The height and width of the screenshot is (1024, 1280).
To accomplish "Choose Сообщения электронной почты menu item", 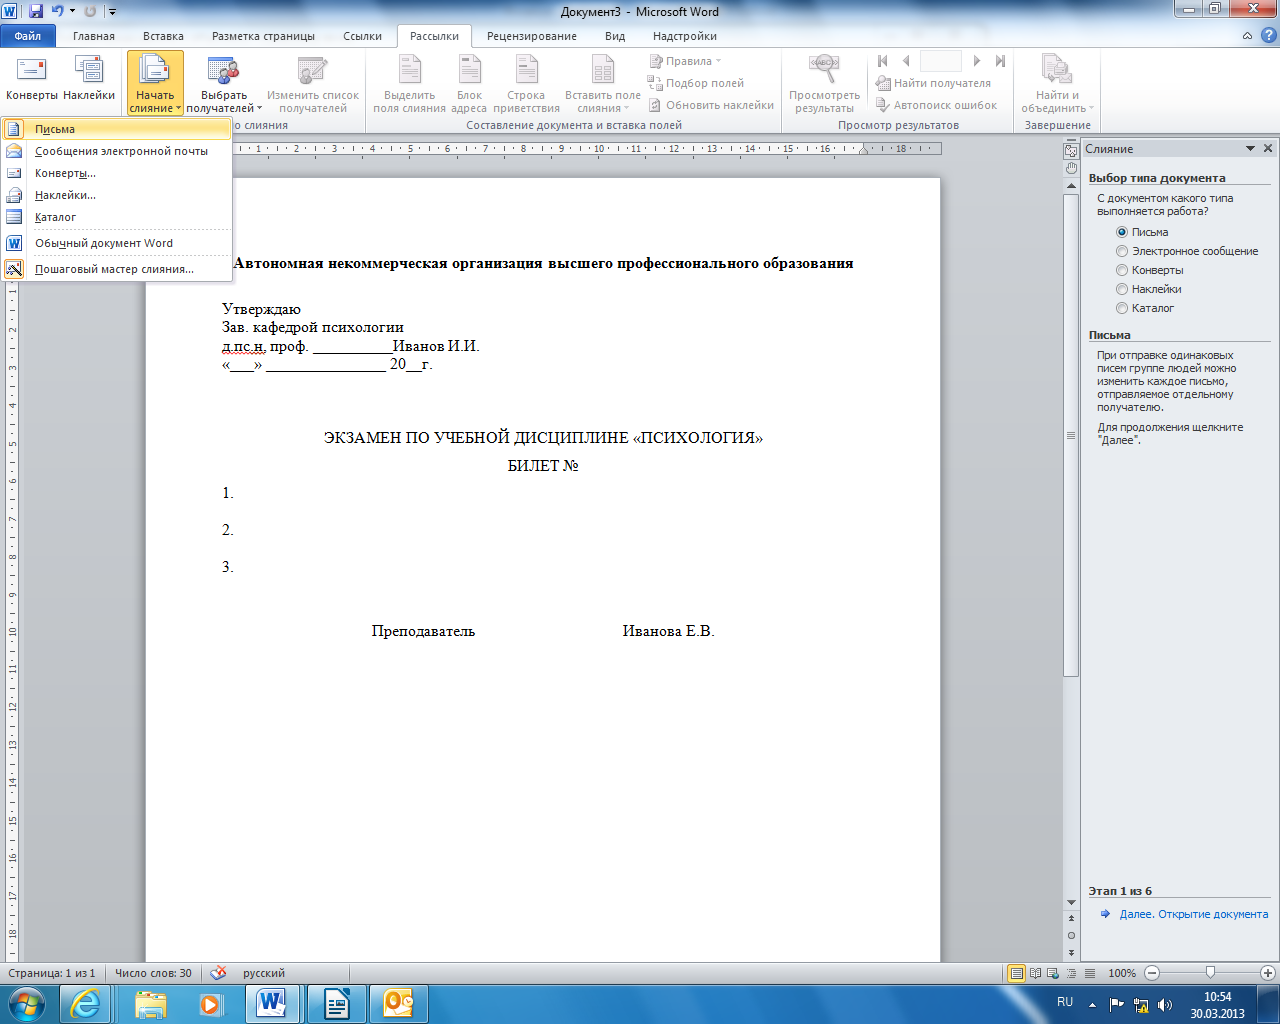I will pyautogui.click(x=121, y=151).
